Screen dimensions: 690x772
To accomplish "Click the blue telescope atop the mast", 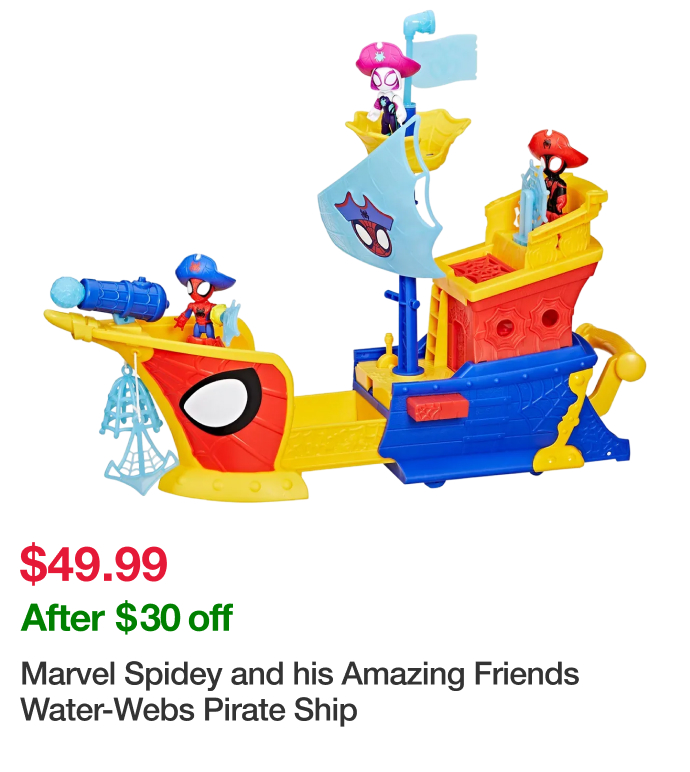I will [420, 23].
